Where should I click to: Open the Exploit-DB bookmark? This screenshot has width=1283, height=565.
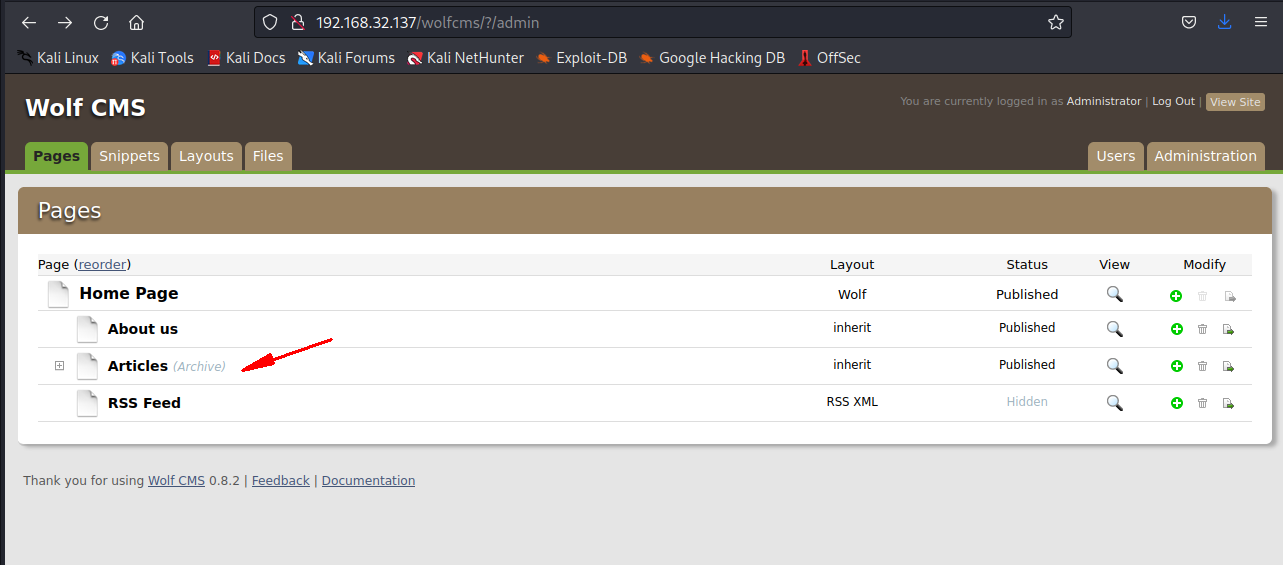click(x=581, y=58)
